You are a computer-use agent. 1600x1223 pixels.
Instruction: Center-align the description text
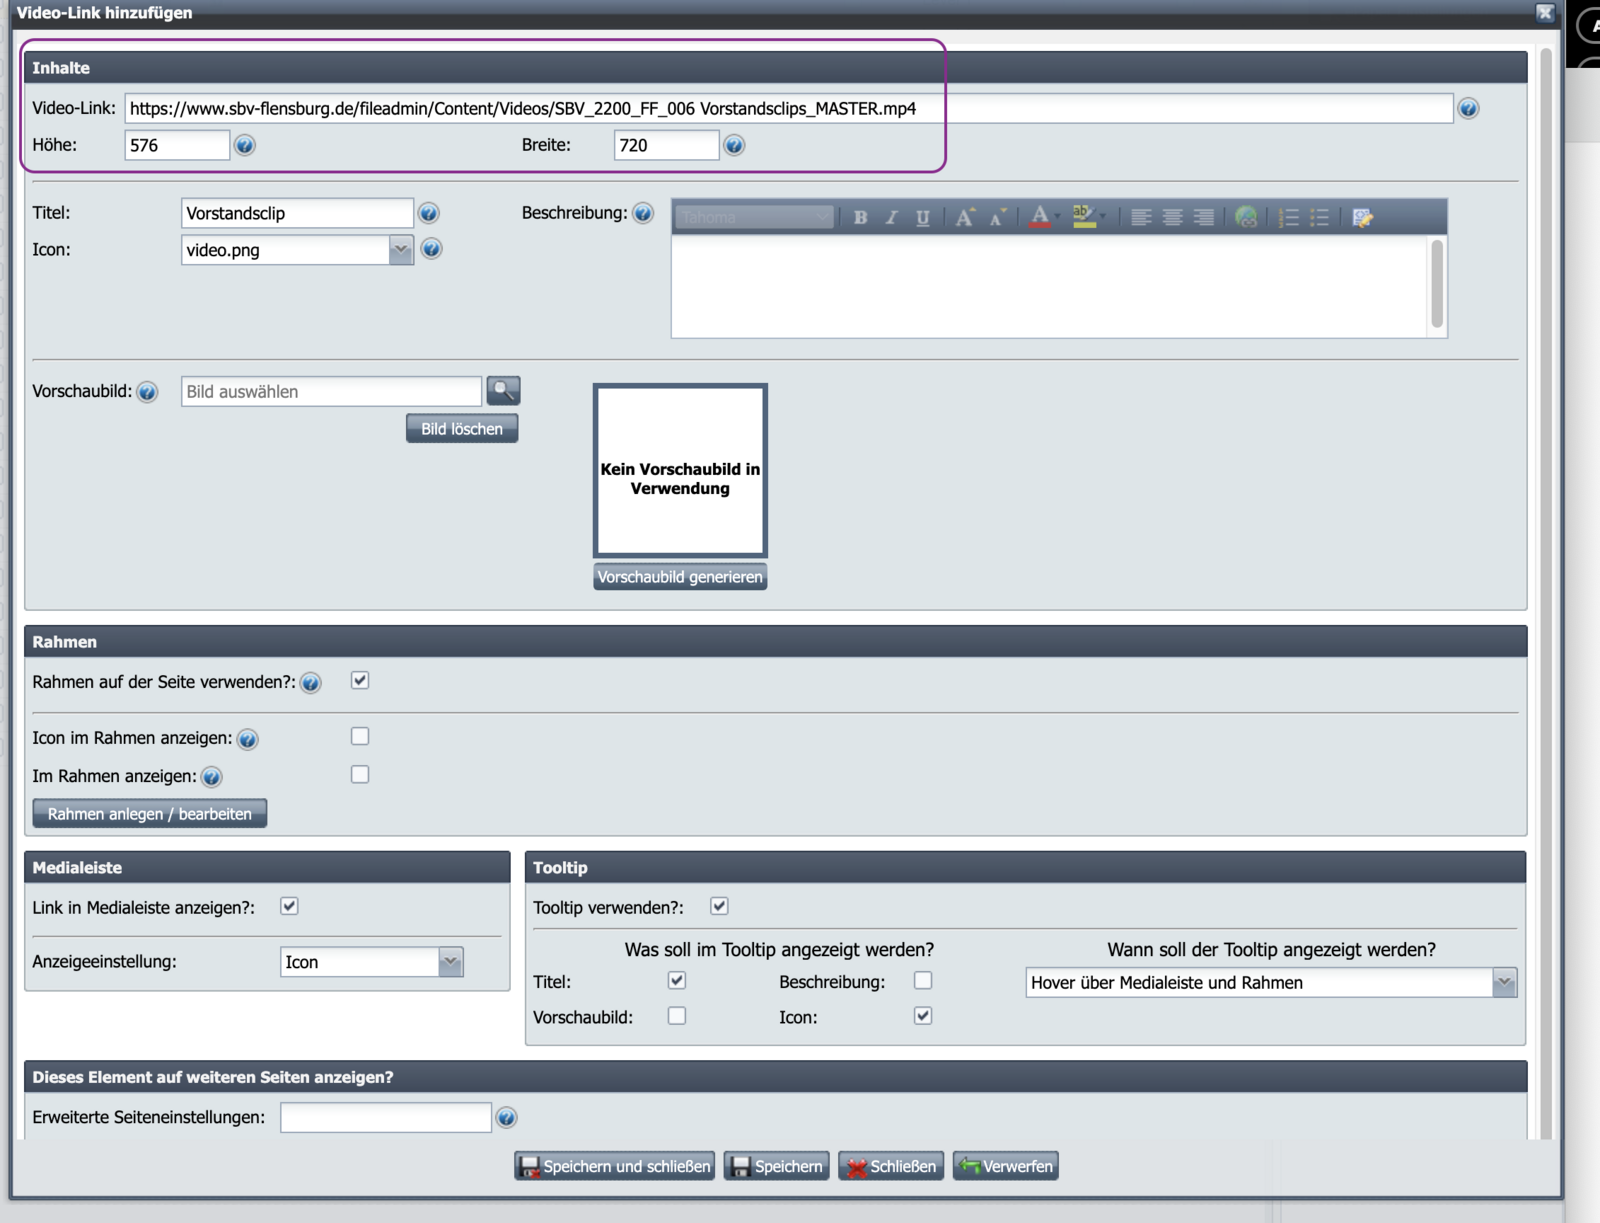tap(1172, 217)
